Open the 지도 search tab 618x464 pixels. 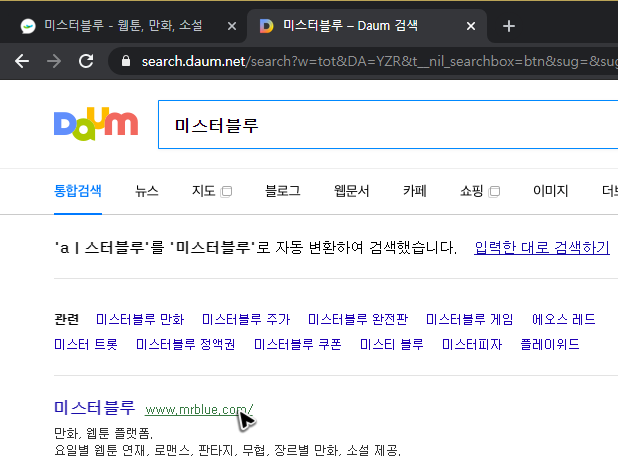point(203,191)
